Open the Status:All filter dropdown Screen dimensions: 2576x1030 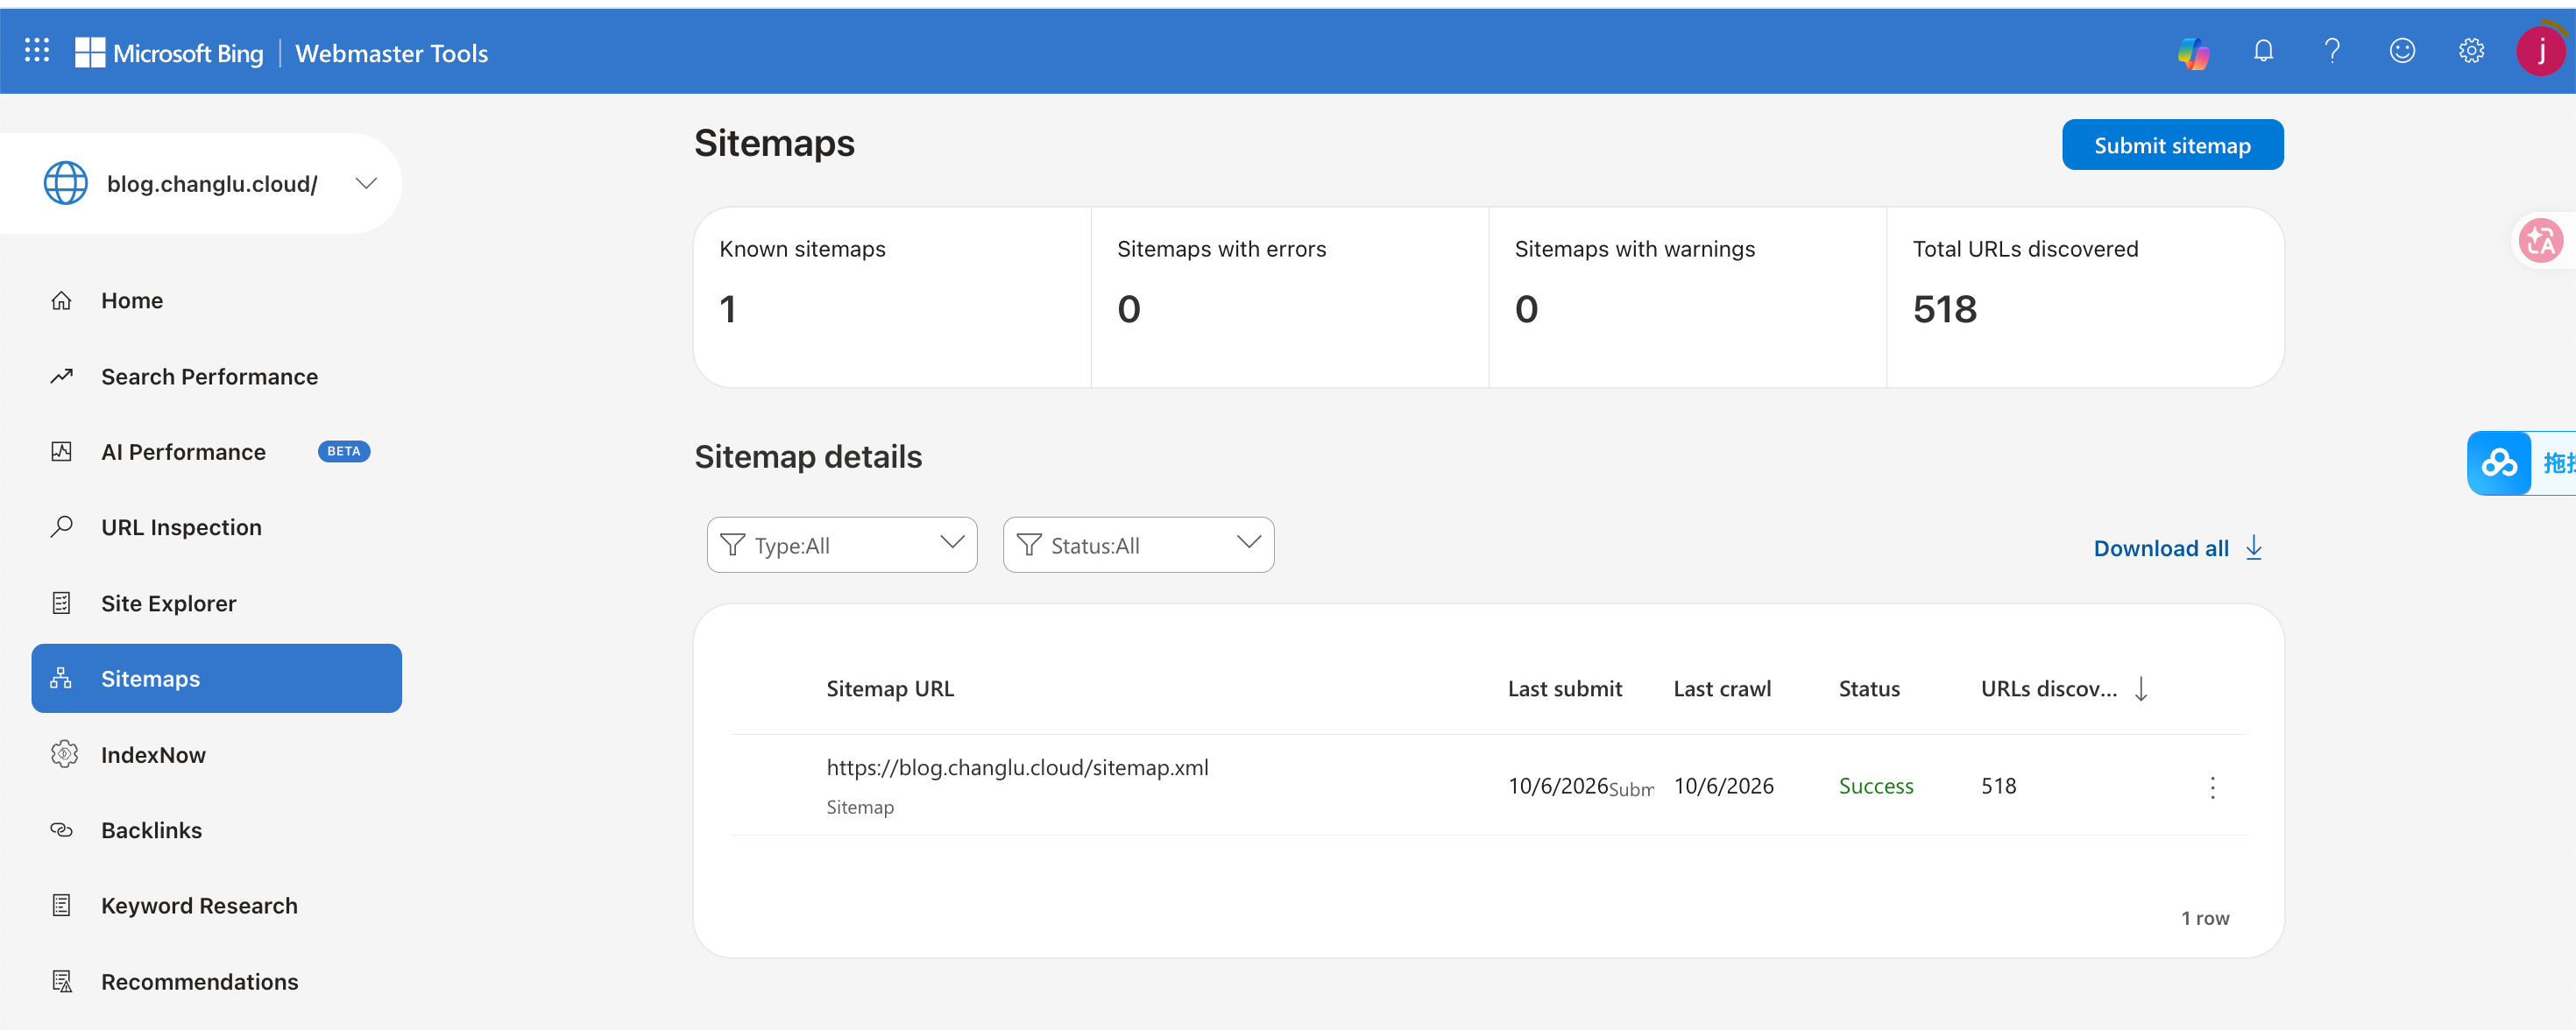(1138, 545)
